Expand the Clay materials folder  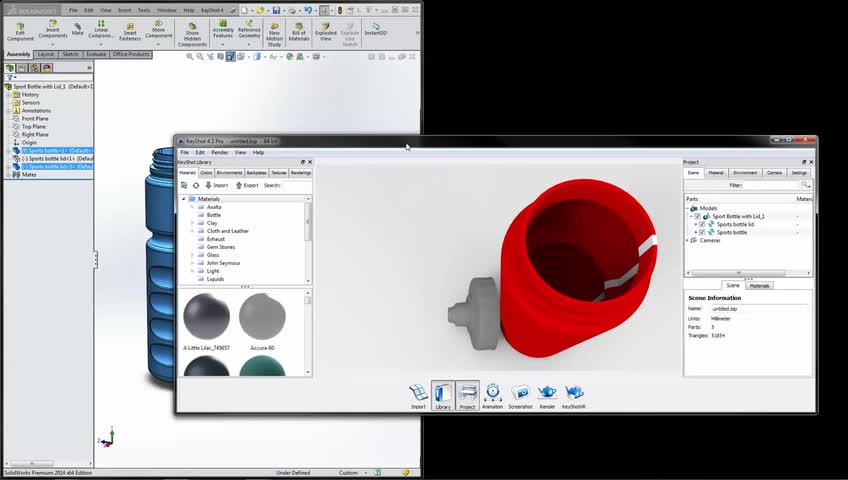click(193, 223)
